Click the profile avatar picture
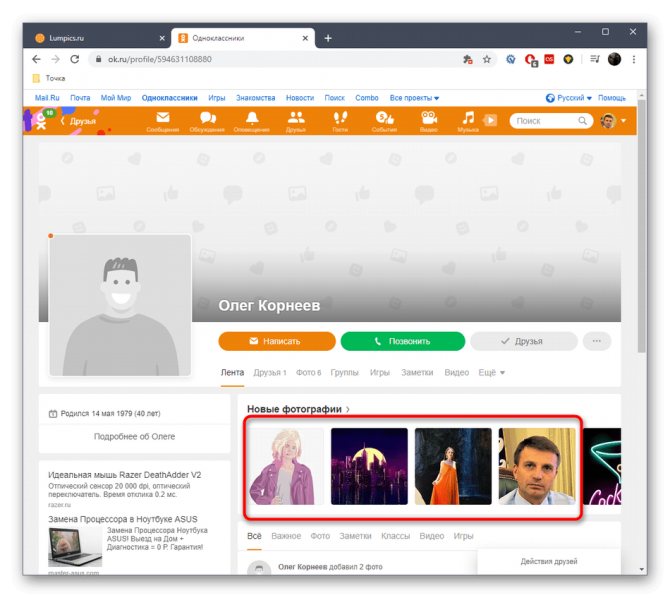Image resolution: width=670 pixels, height=598 pixels. [x=120, y=305]
